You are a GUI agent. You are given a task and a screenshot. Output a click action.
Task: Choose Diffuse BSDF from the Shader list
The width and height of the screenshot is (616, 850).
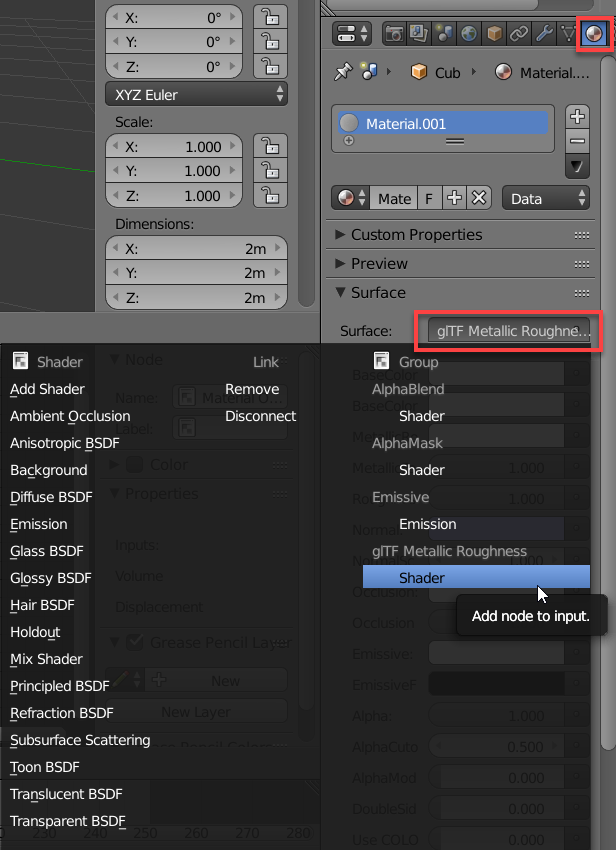pyautogui.click(x=51, y=497)
